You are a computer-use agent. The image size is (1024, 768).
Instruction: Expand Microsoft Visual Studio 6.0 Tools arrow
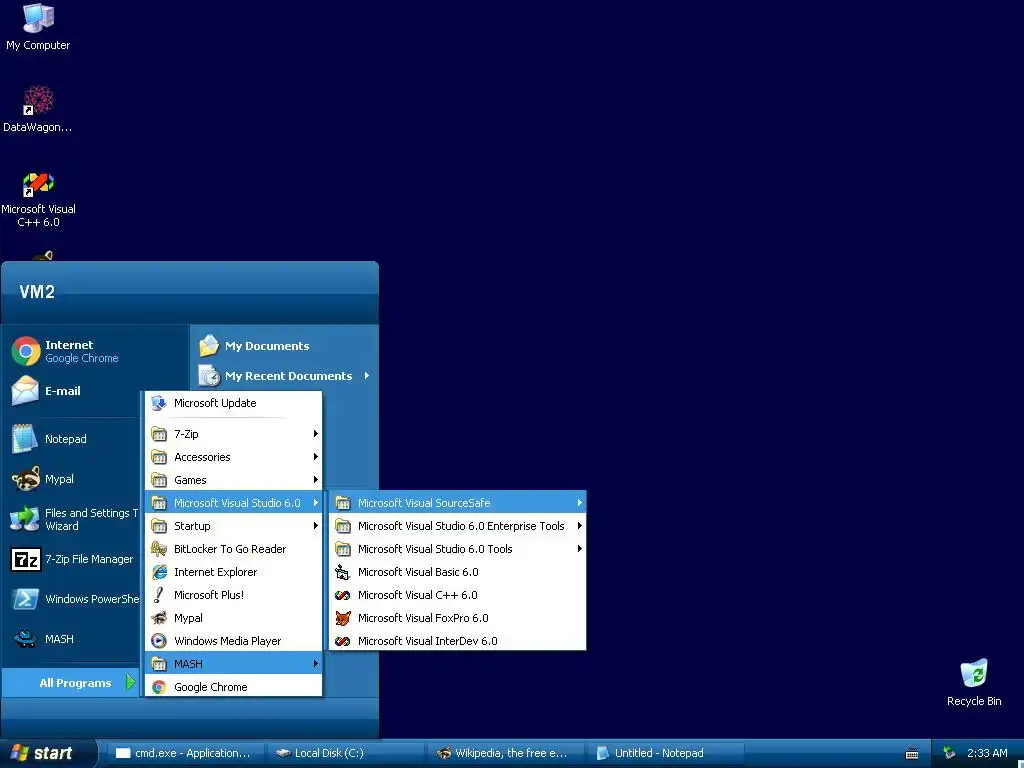579,549
